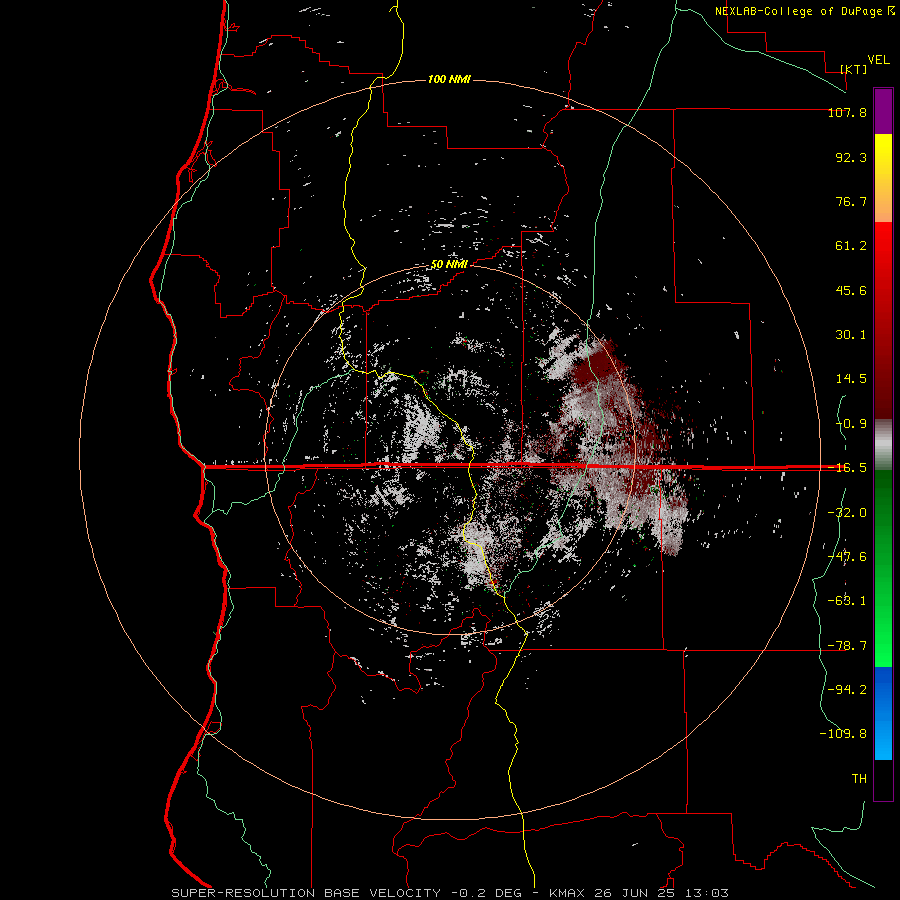Click the VEL label above the color scale
The width and height of the screenshot is (900, 900).
878,60
